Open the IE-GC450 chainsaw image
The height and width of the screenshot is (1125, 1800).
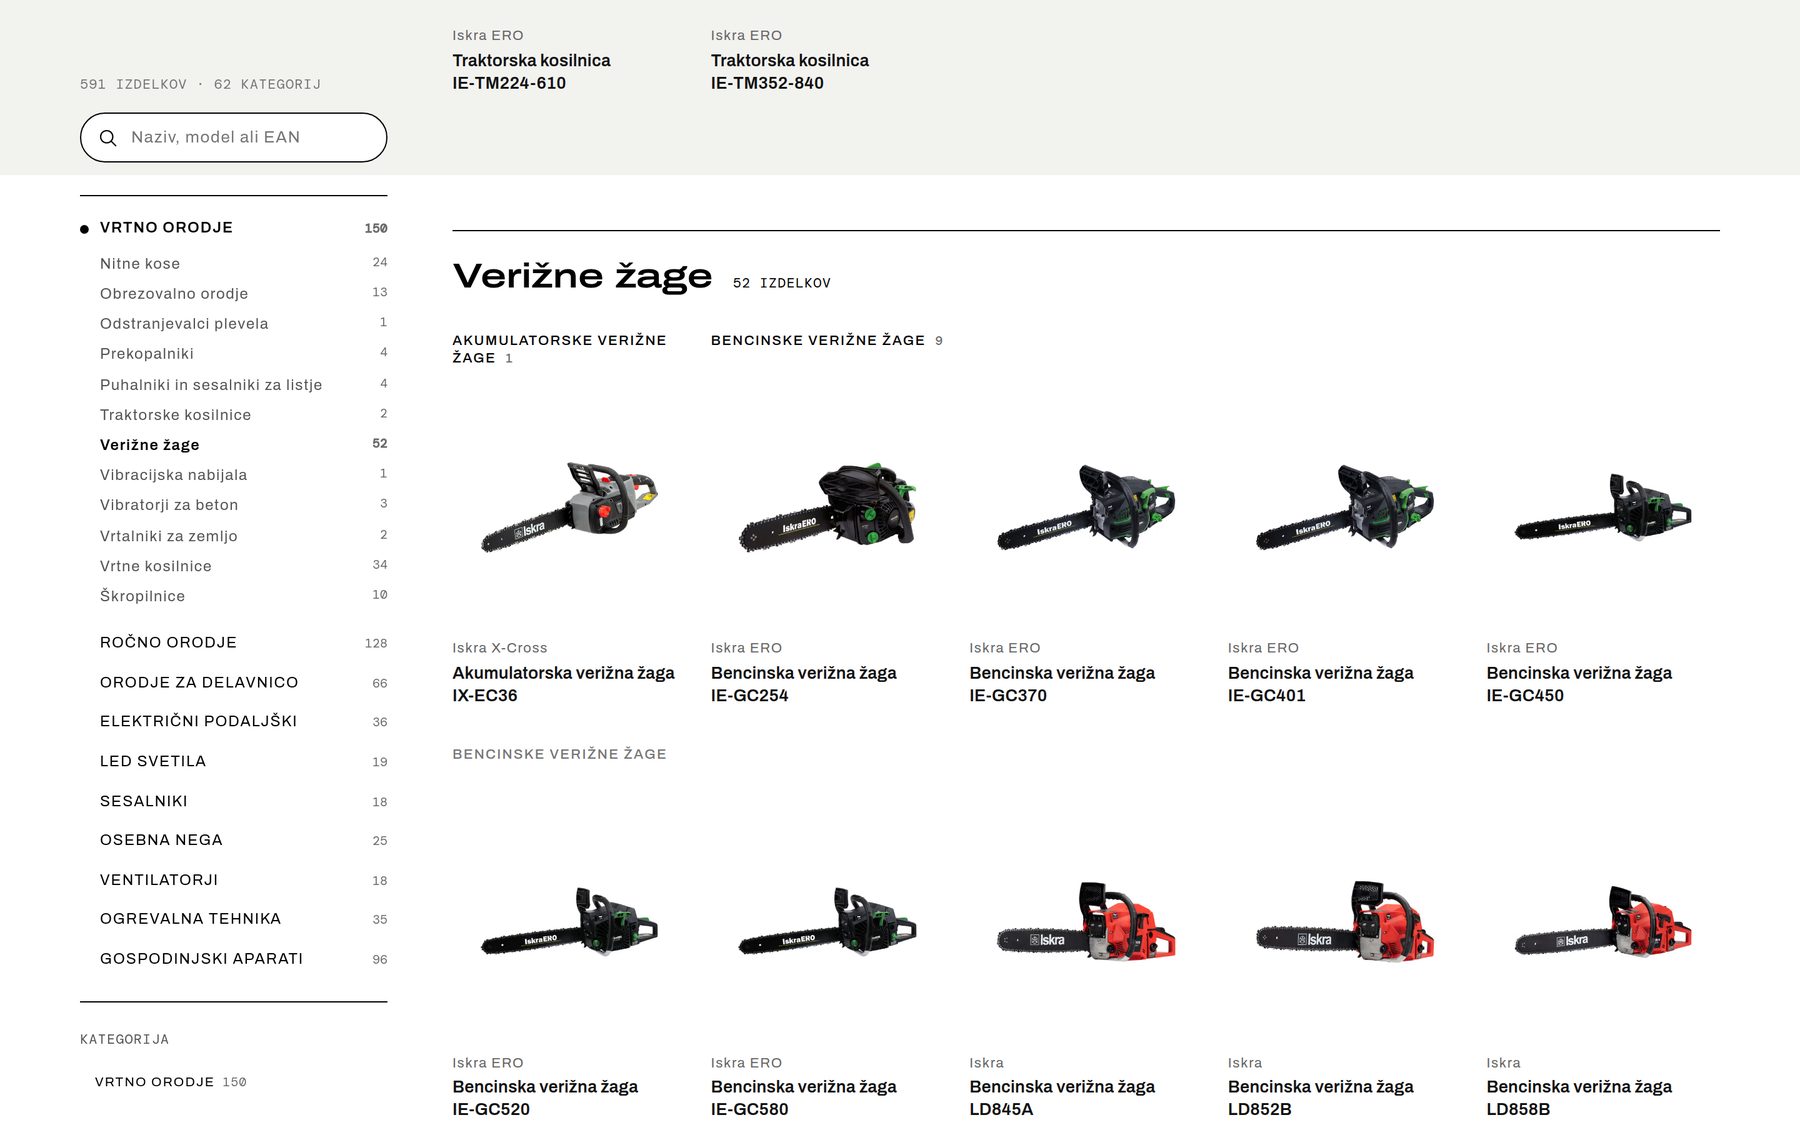(1604, 508)
